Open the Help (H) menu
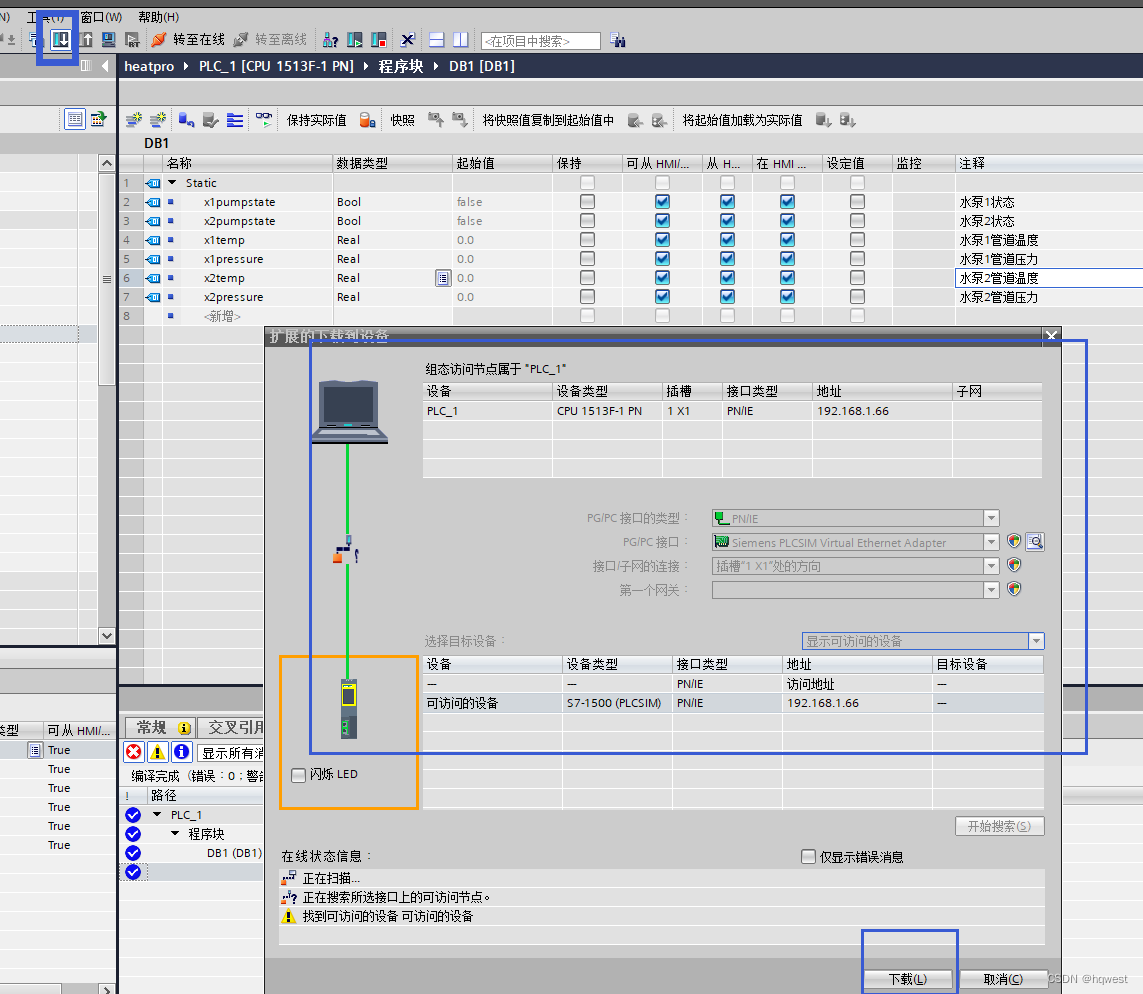Image resolution: width=1143 pixels, height=994 pixels. pos(158,17)
